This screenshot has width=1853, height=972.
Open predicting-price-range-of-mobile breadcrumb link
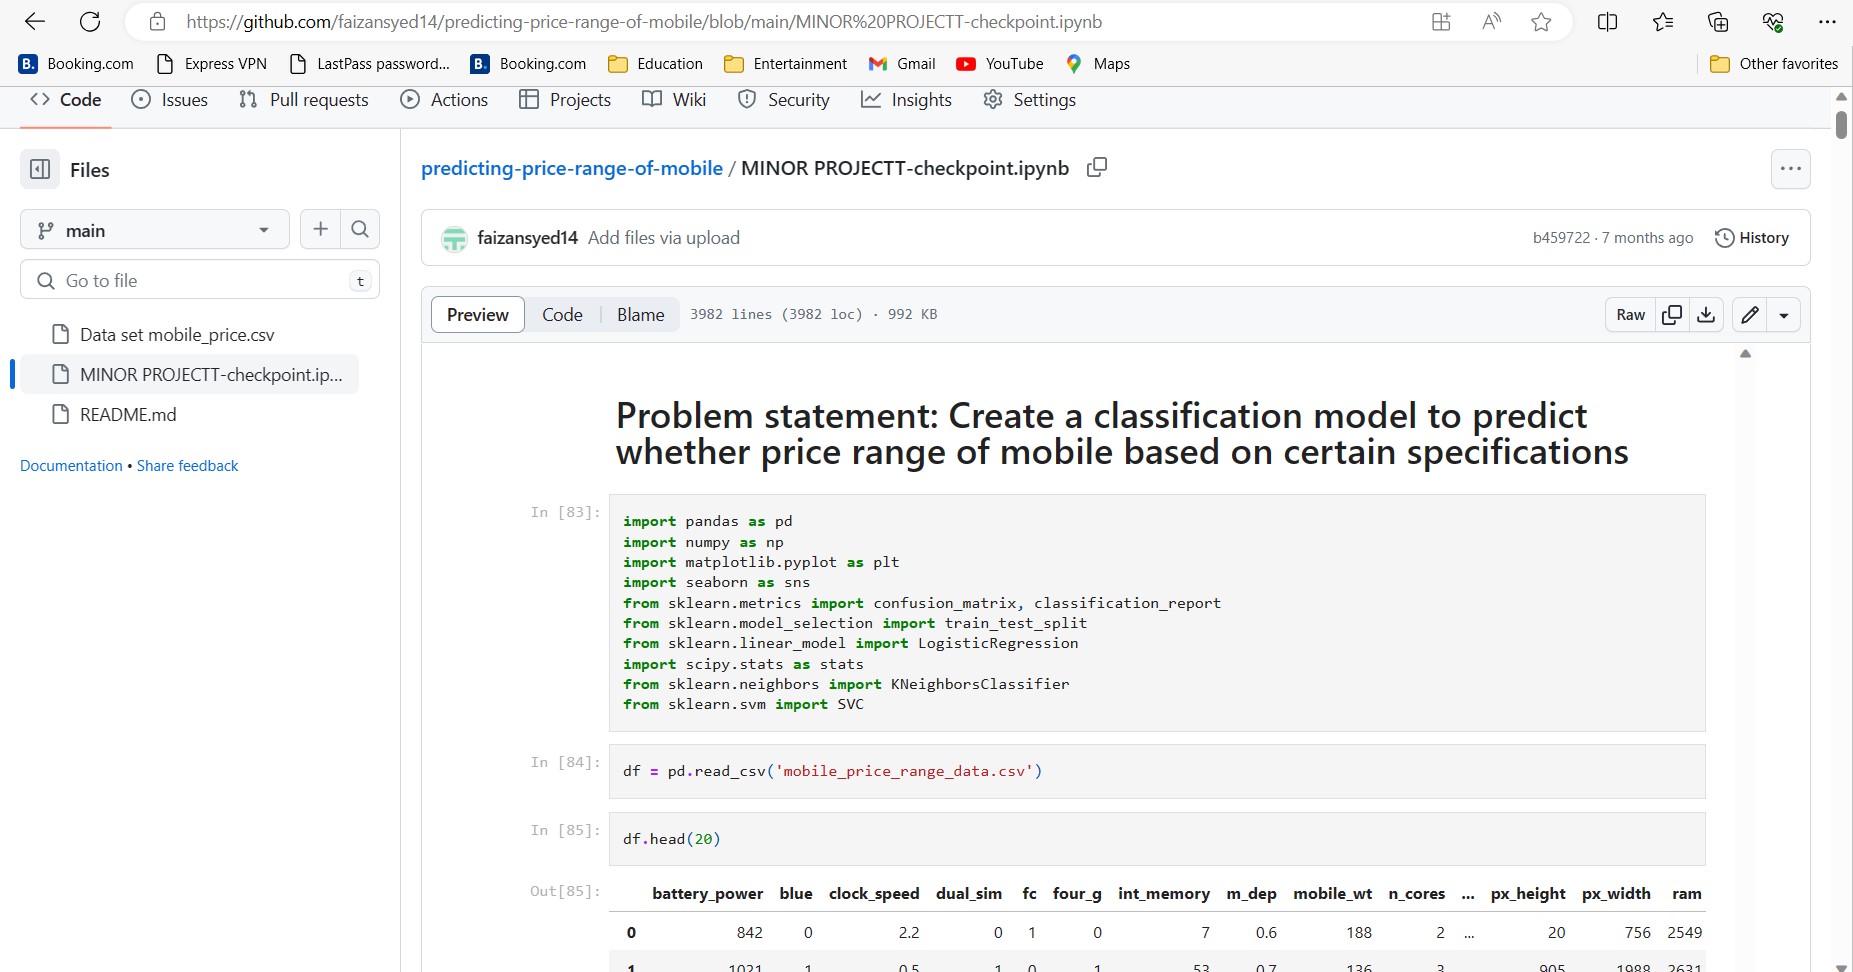(571, 168)
